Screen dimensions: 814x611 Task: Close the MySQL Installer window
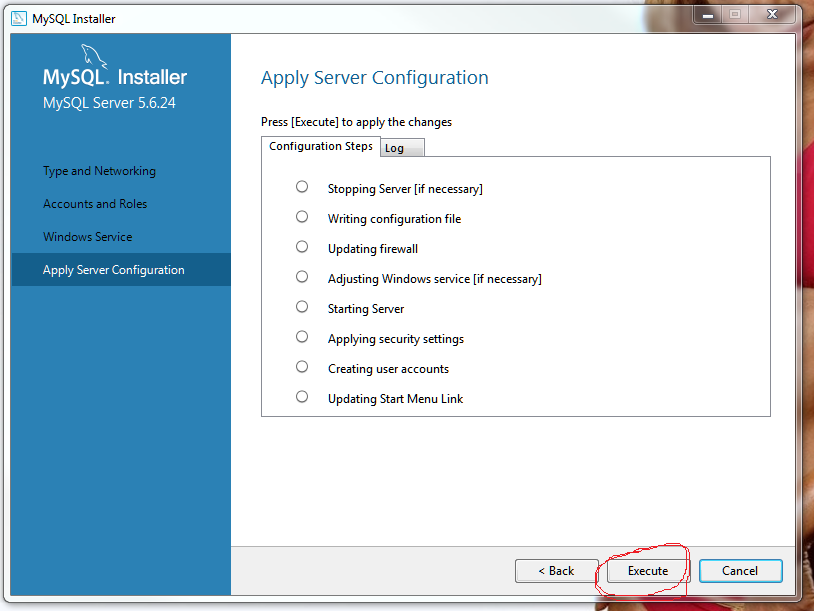(774, 16)
